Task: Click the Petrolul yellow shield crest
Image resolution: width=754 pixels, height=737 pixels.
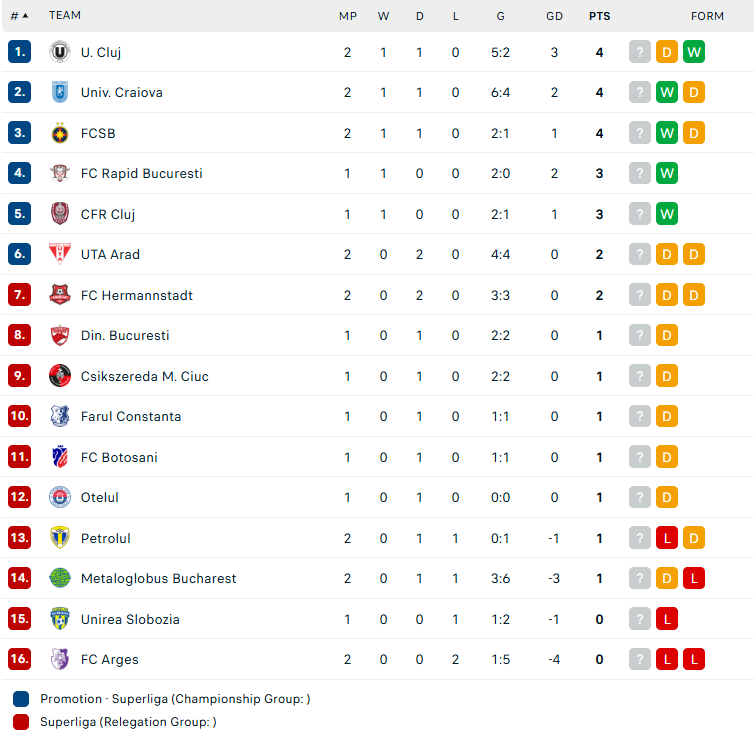Action: (x=60, y=538)
